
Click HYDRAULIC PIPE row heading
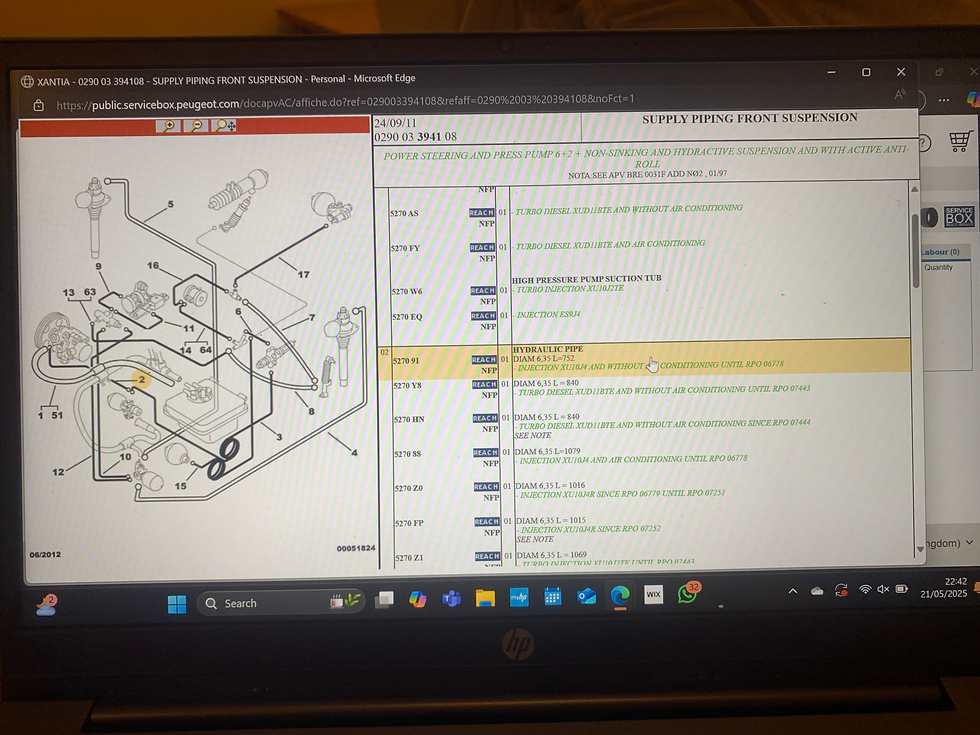pyautogui.click(x=548, y=349)
